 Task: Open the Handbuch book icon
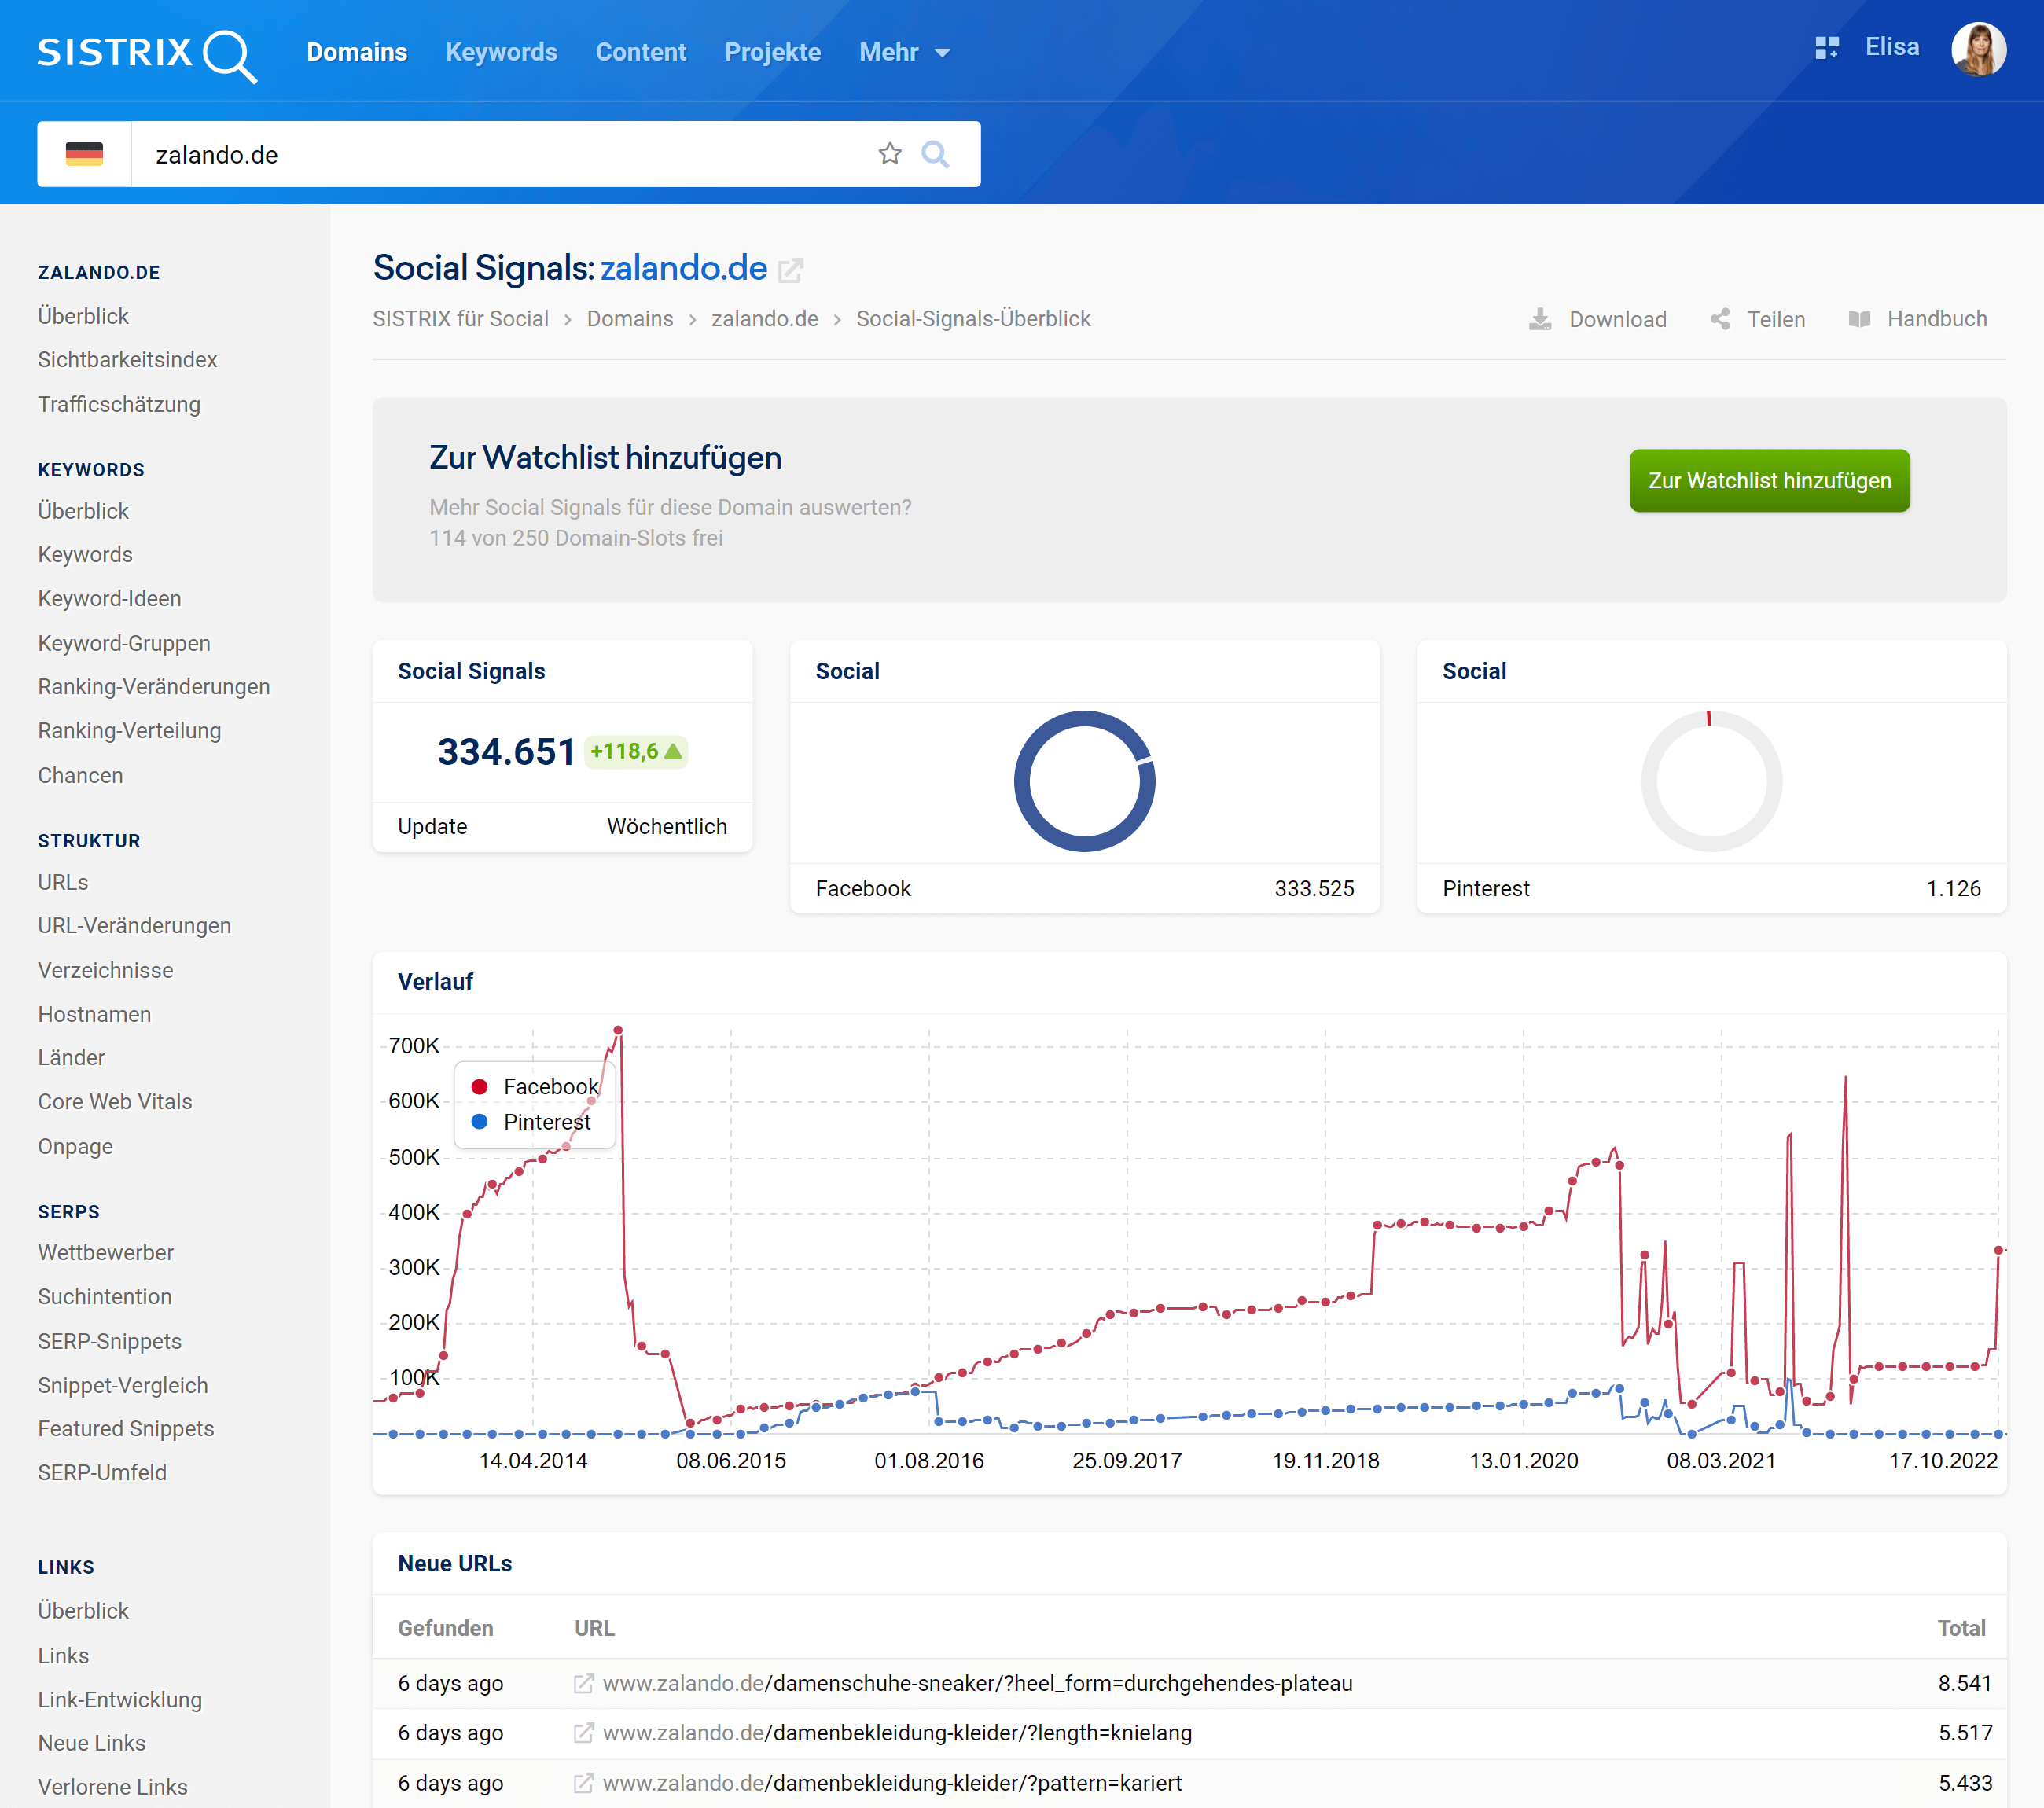1859,319
